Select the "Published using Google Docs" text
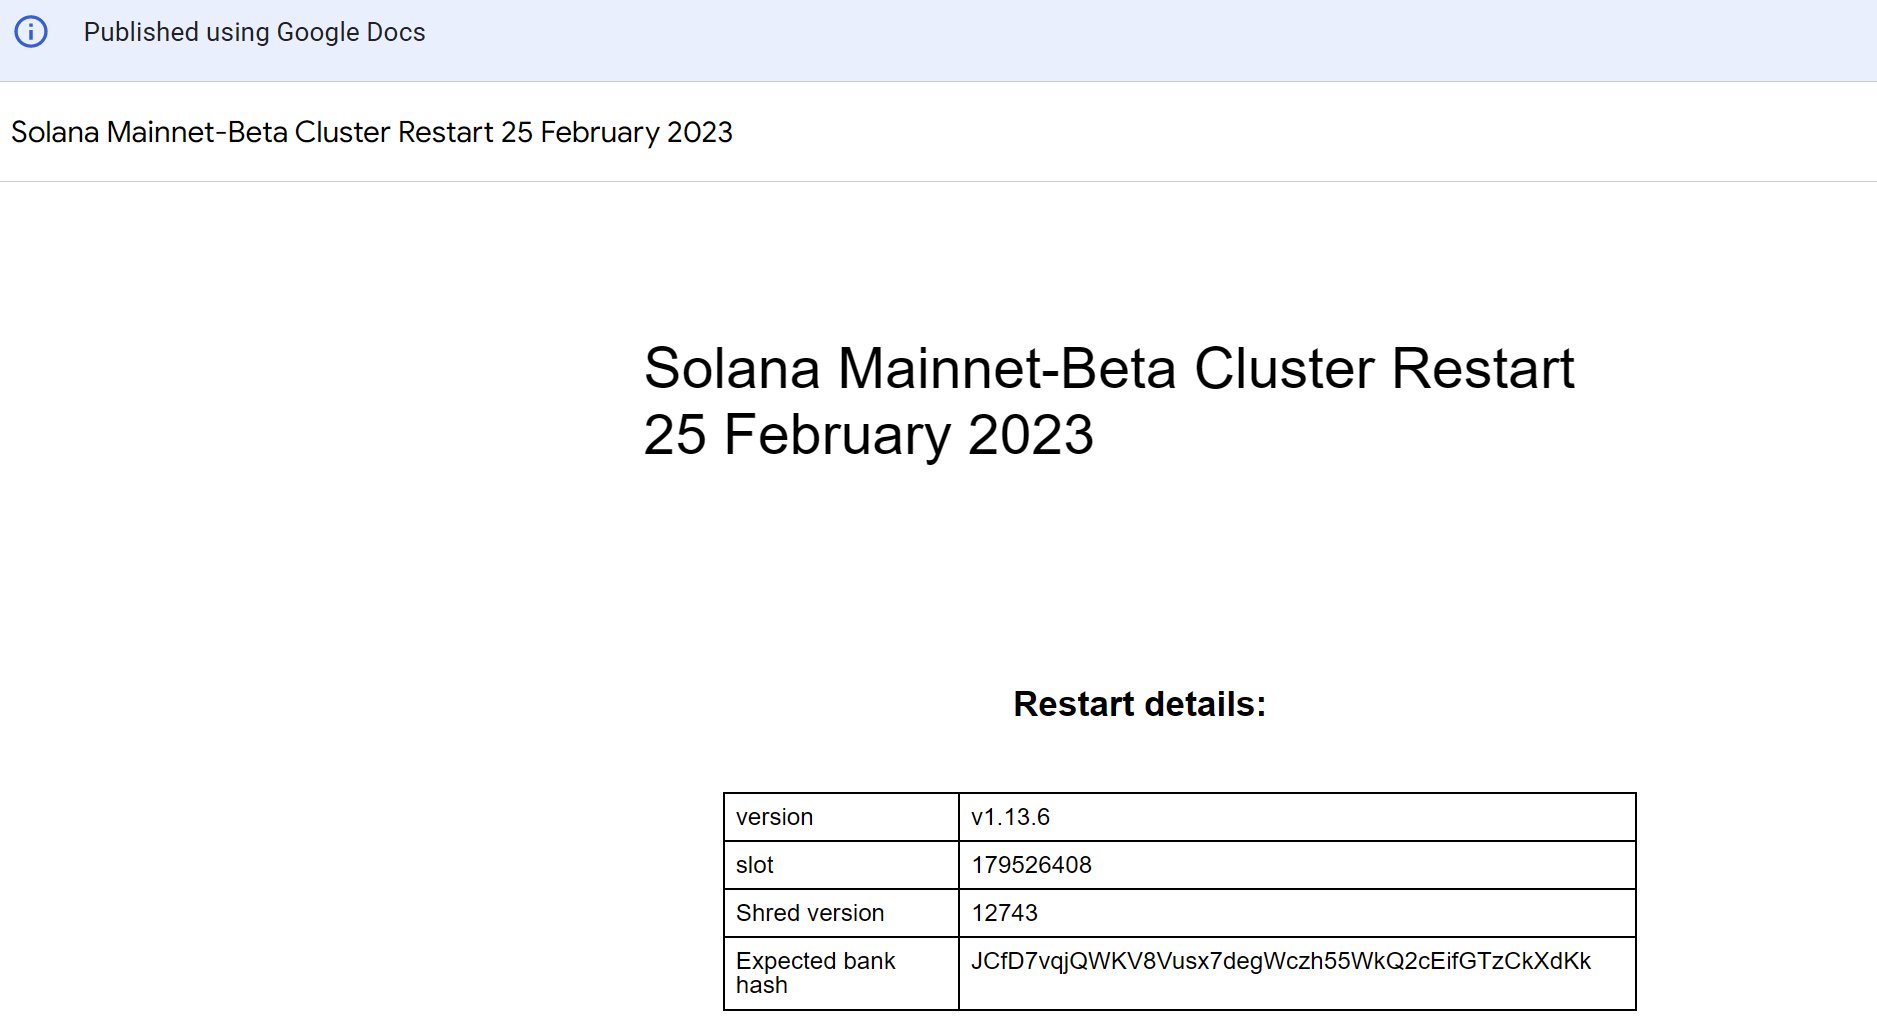The width and height of the screenshot is (1877, 1034). point(255,32)
